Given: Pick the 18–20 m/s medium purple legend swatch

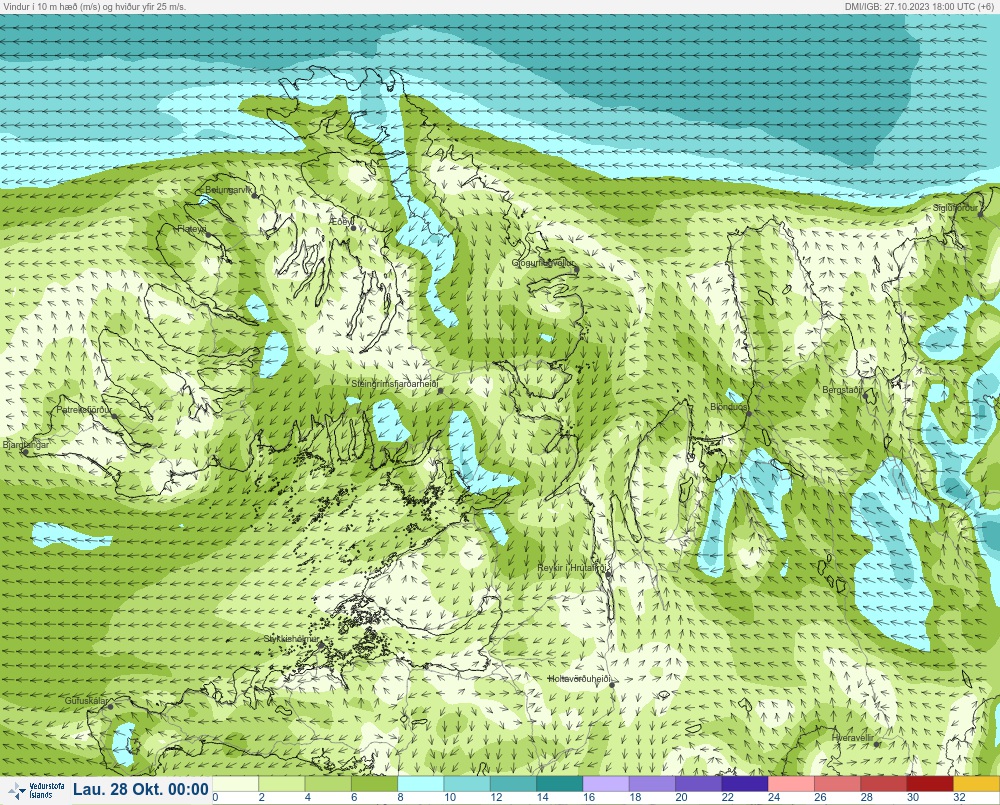Looking at the screenshot, I should tap(652, 784).
